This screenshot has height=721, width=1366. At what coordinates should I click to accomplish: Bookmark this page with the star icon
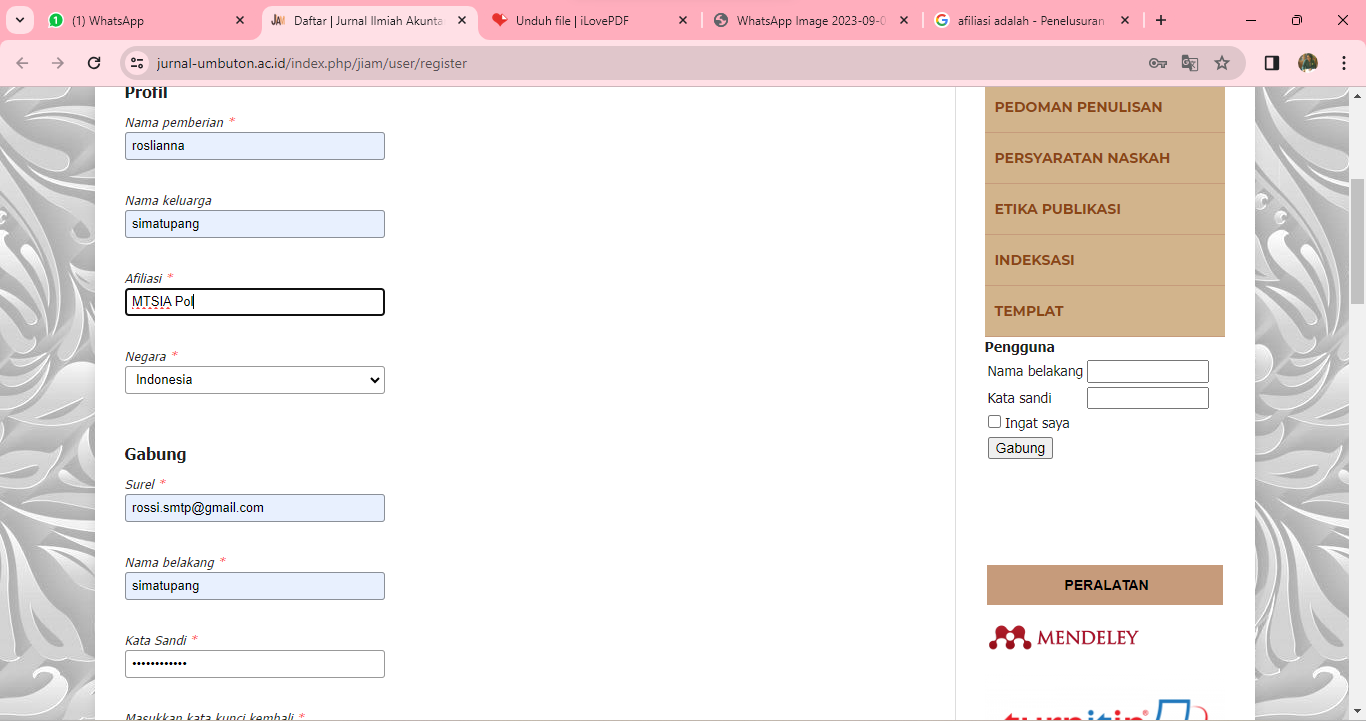point(1222,63)
